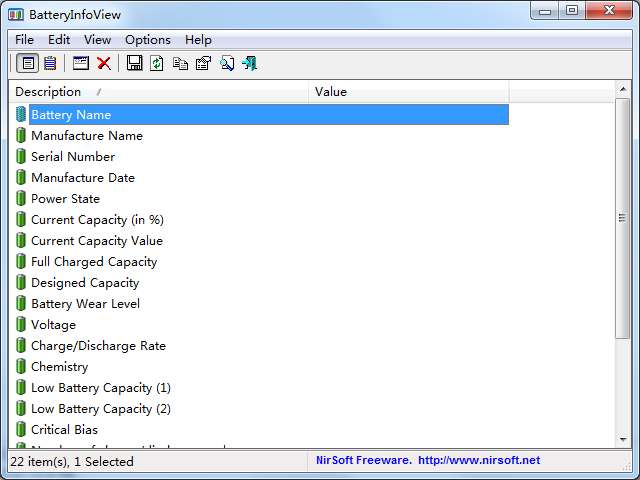
Task: Click the floppy disk Save icon
Action: [135, 63]
